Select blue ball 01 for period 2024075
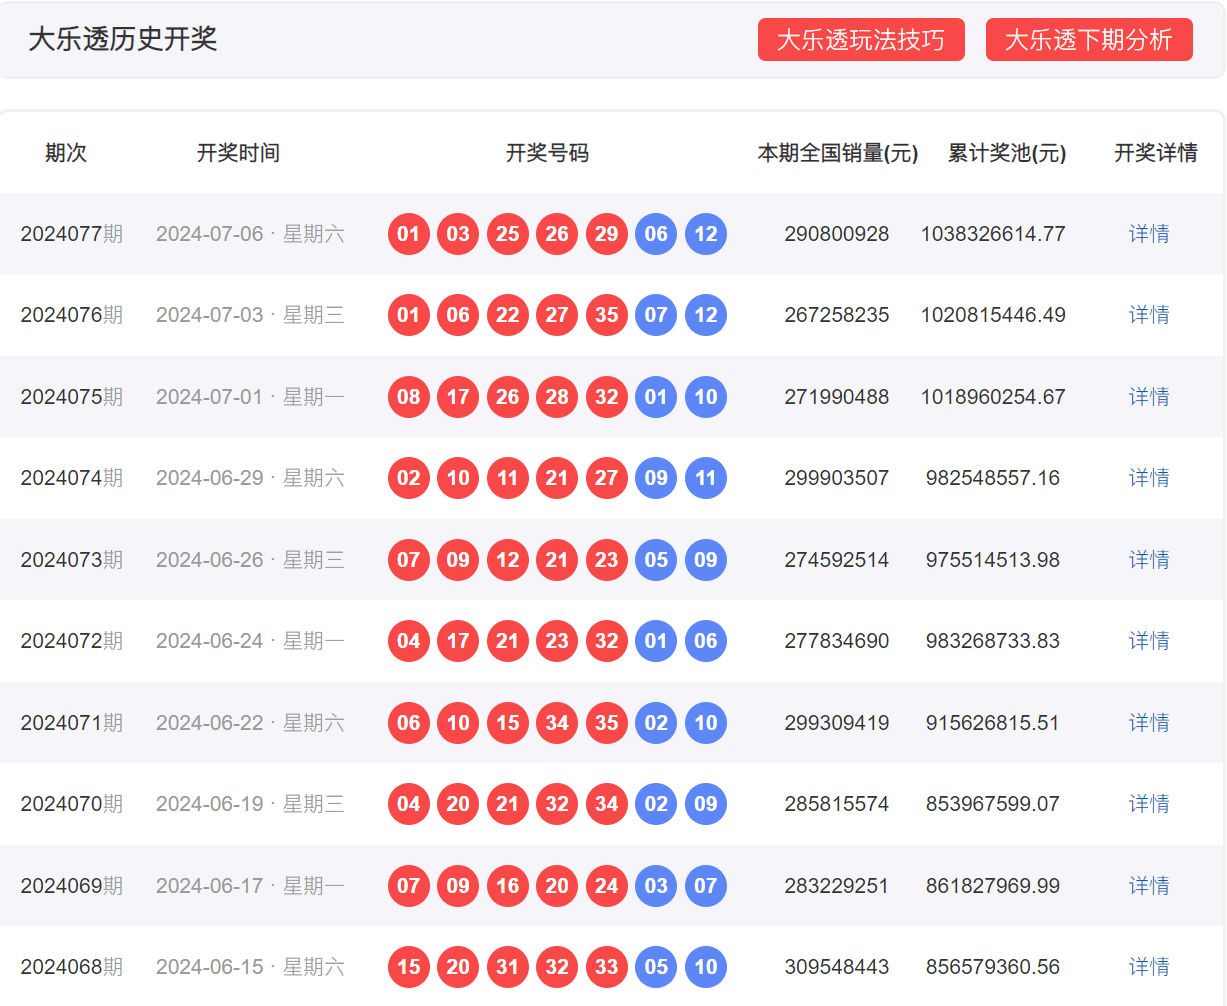Screen dimensions: 1227x1006 coord(656,396)
